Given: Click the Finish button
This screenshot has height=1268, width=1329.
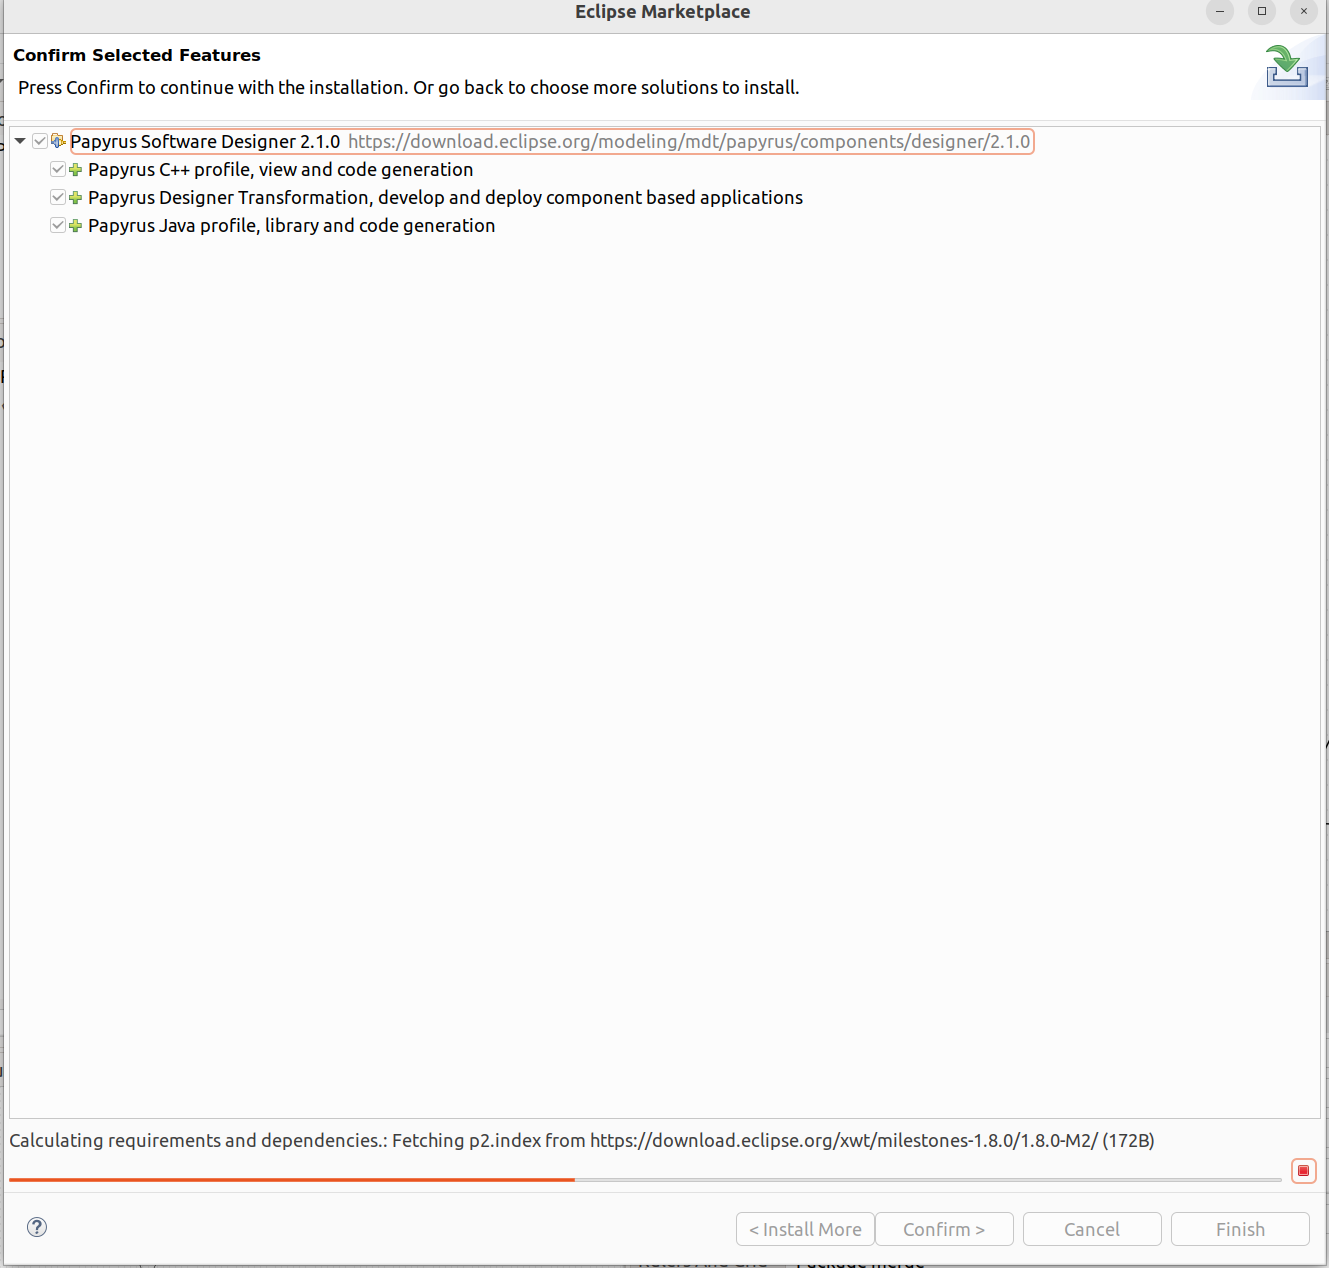Looking at the screenshot, I should pos(1240,1229).
